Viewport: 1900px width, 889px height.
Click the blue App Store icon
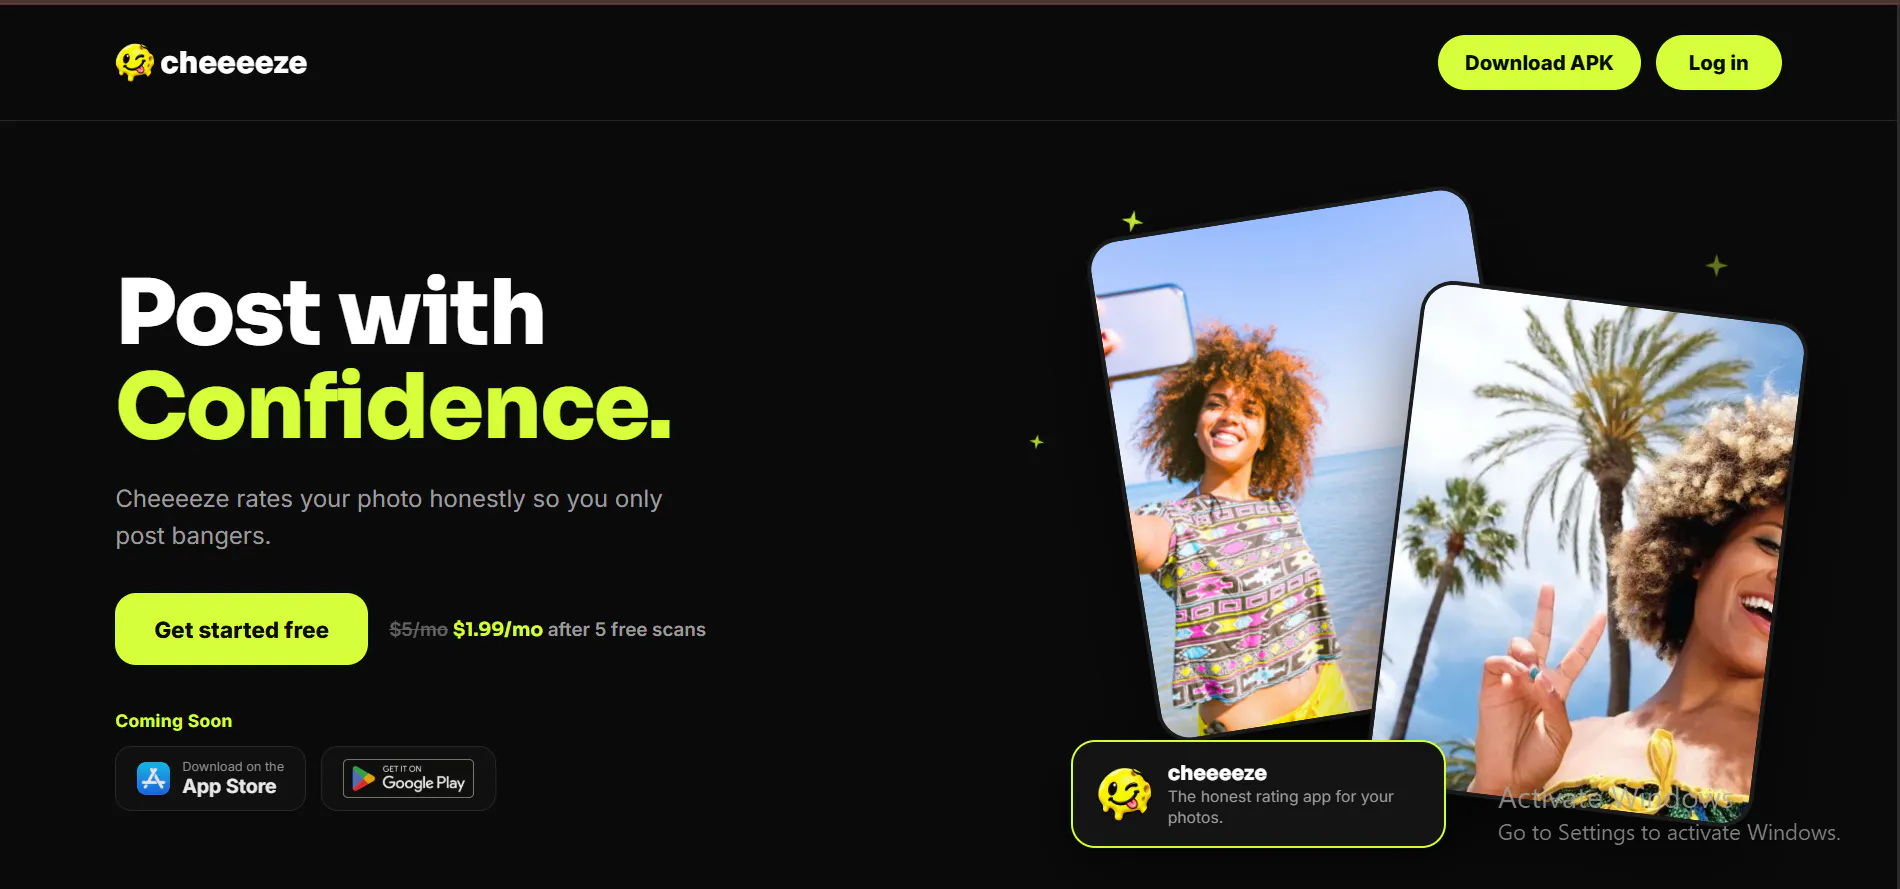pos(153,778)
